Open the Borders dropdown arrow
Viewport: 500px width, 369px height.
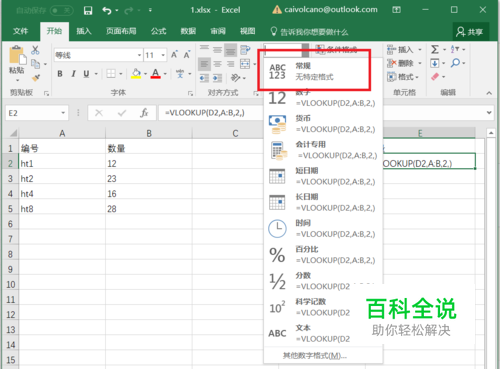(121, 74)
